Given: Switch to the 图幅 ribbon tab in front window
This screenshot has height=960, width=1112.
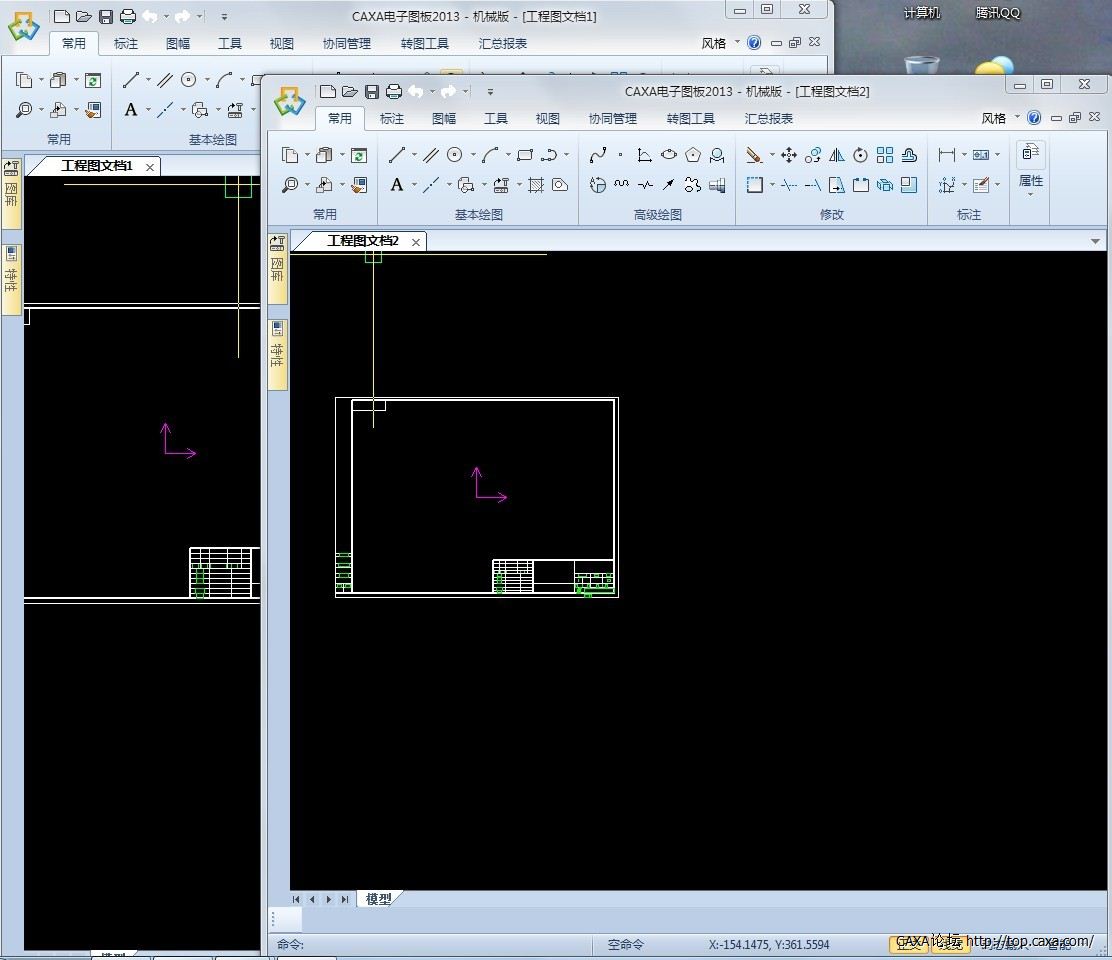Looking at the screenshot, I should coord(444,118).
